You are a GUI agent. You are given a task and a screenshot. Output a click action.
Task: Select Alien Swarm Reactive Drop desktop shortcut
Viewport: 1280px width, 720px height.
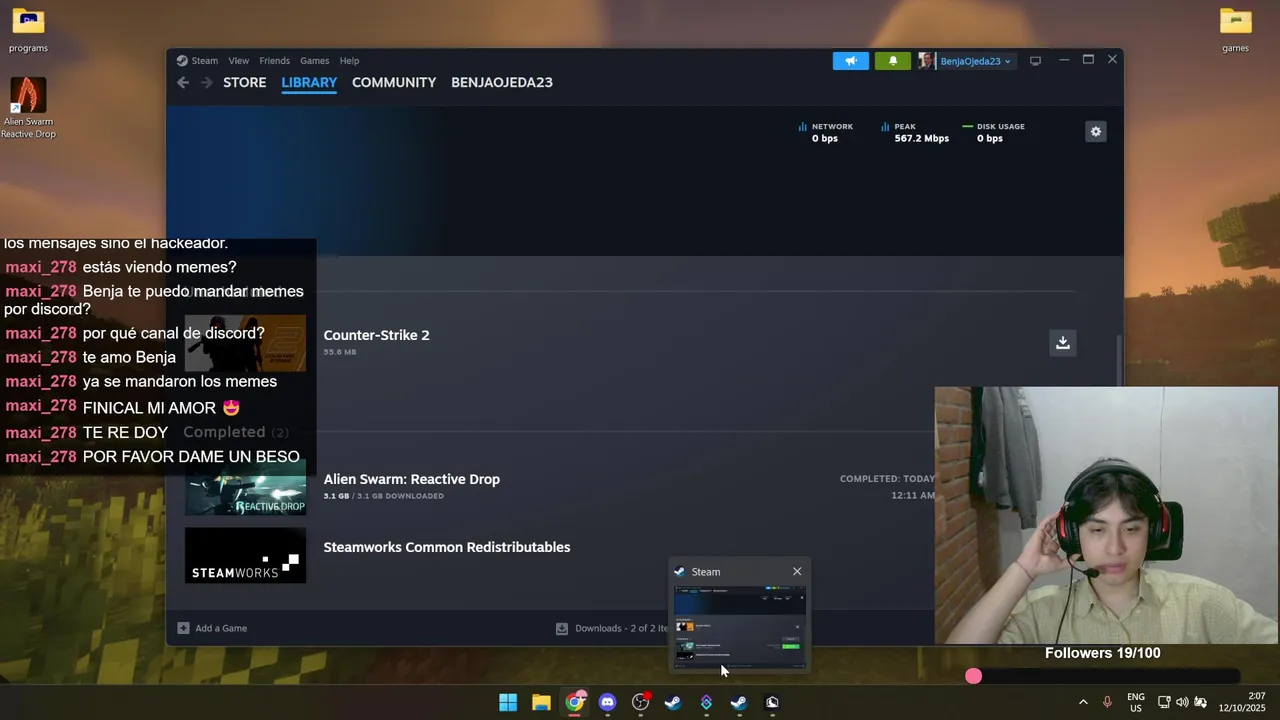[x=28, y=108]
